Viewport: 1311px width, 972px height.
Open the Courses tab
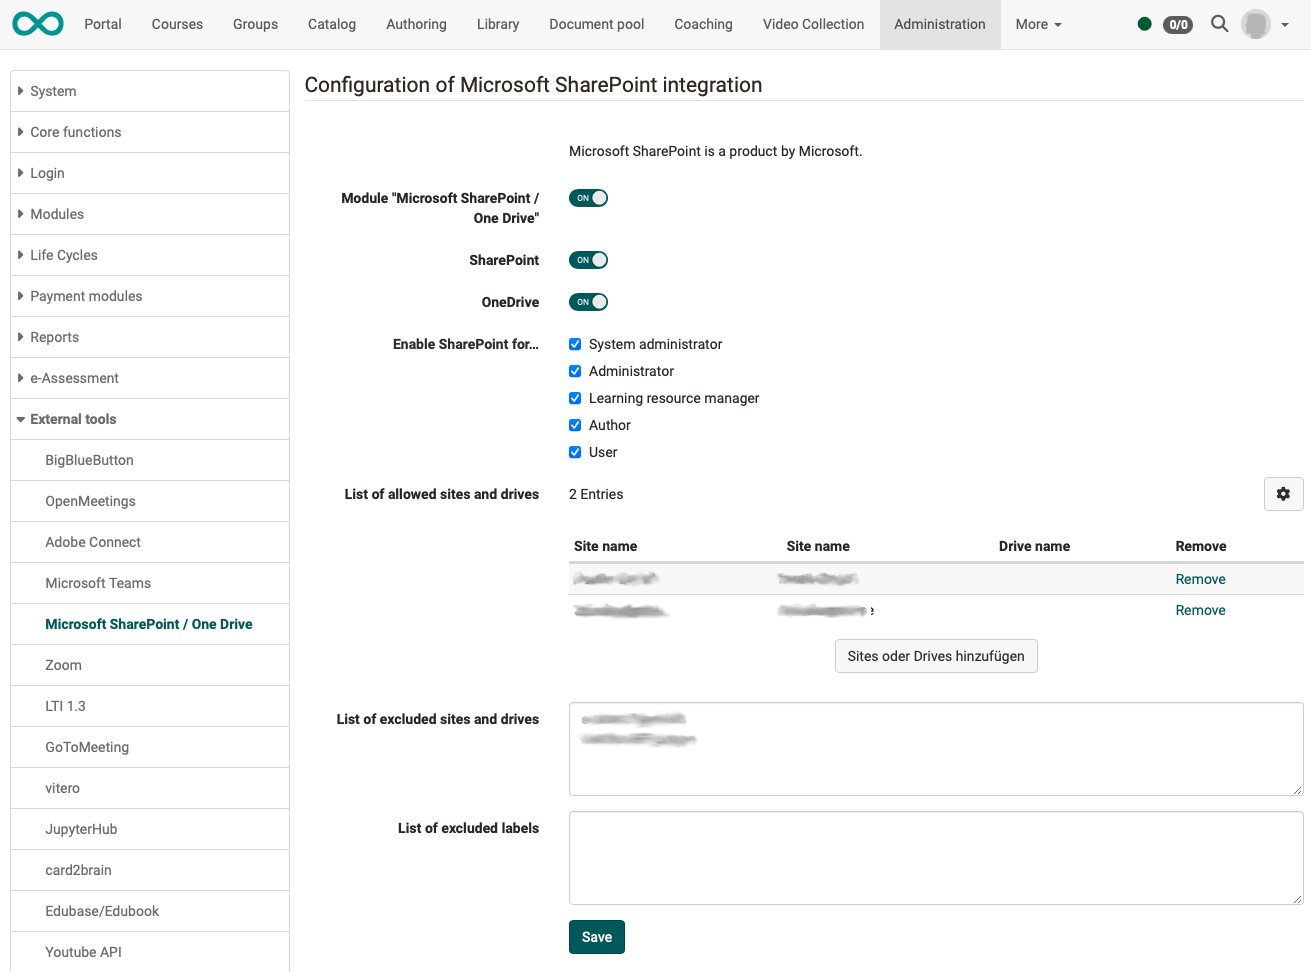[x=177, y=24]
